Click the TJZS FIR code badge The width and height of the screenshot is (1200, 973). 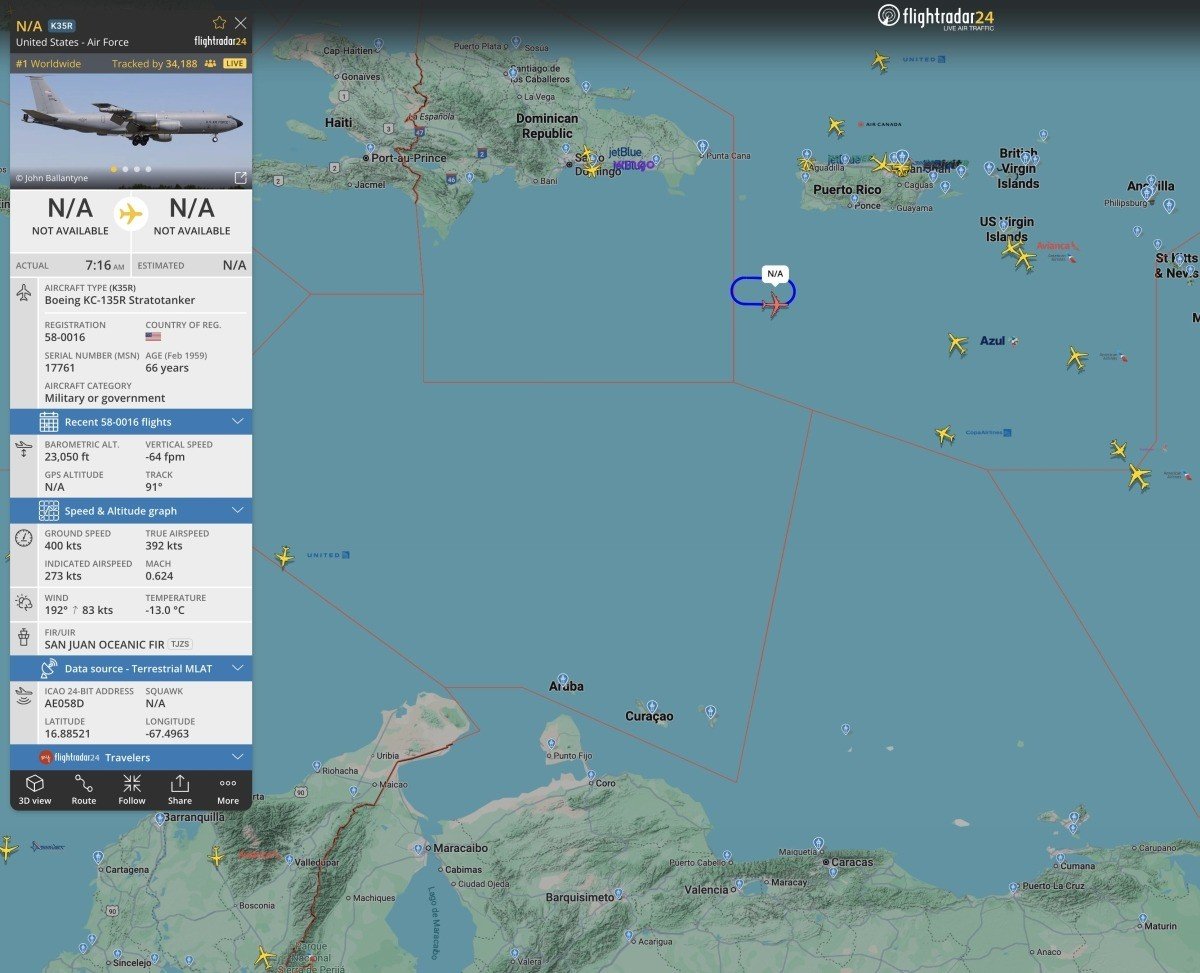pyautogui.click(x=180, y=645)
